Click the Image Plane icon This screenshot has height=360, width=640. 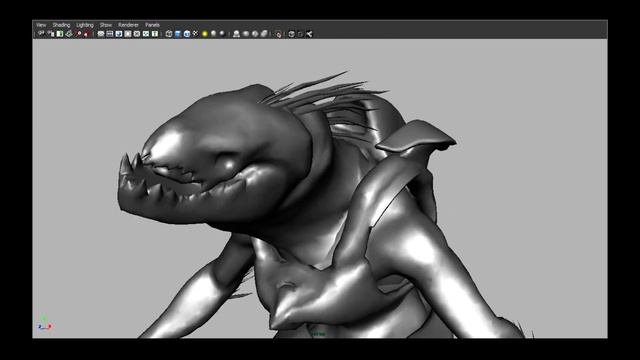(x=69, y=34)
